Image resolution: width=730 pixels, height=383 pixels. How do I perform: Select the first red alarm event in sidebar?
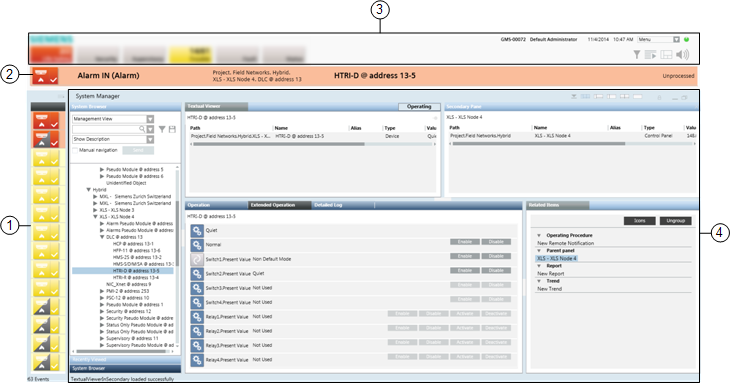[45, 121]
